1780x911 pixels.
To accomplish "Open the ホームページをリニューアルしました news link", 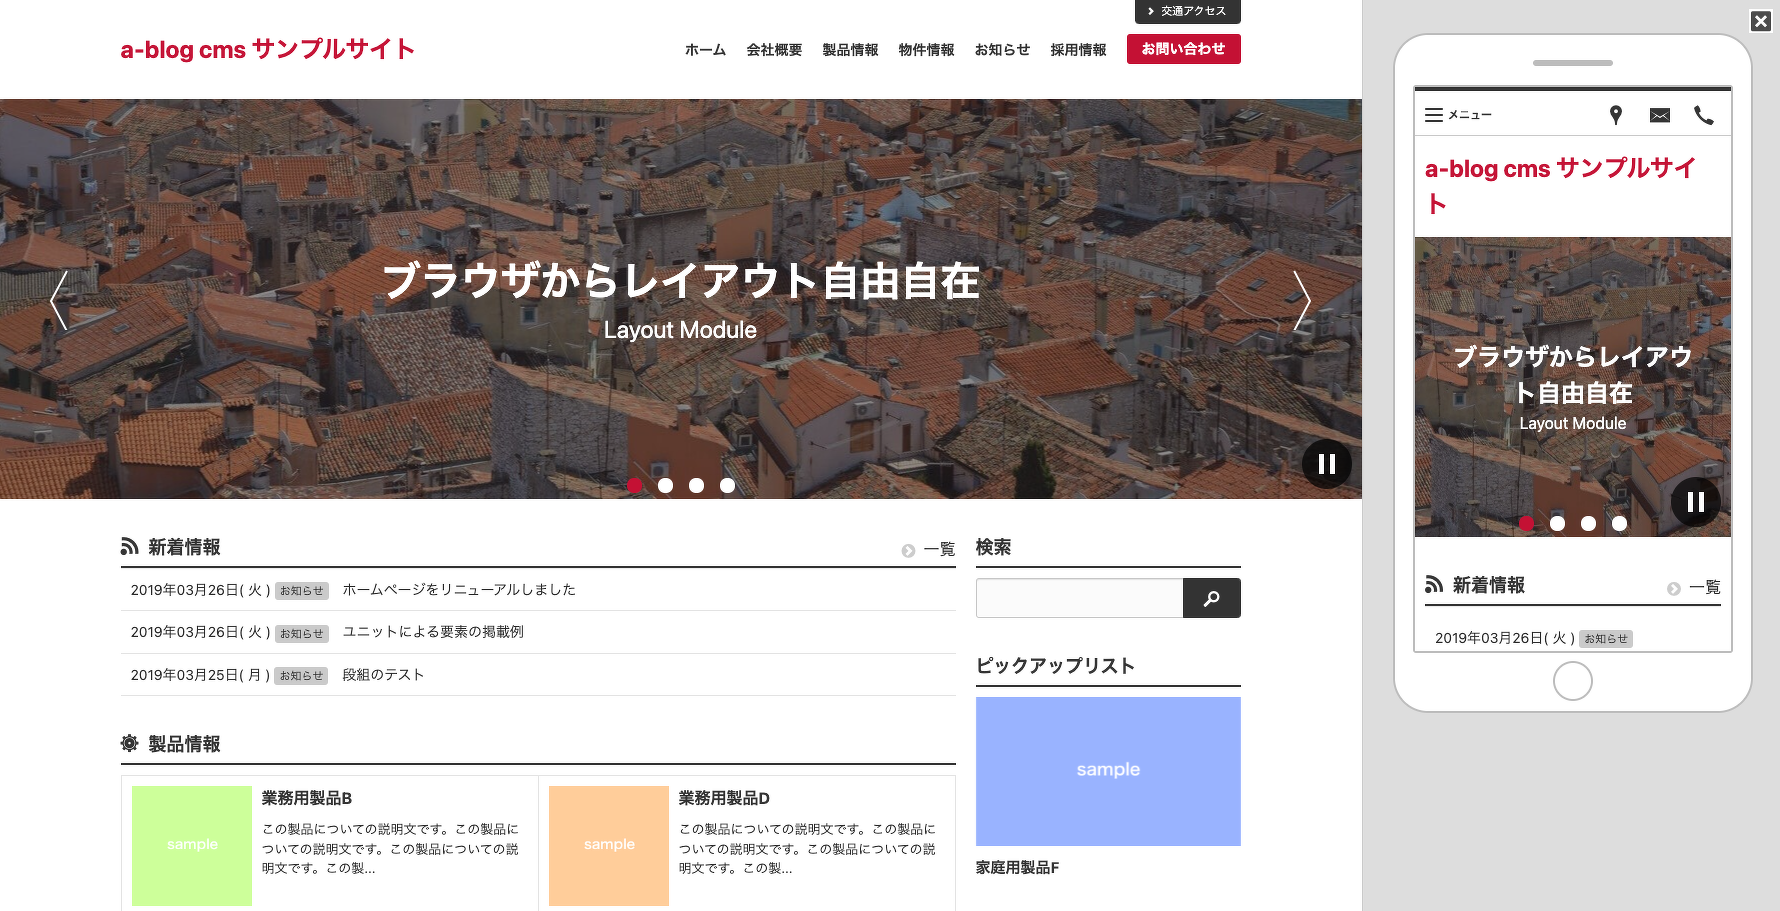I will [459, 590].
